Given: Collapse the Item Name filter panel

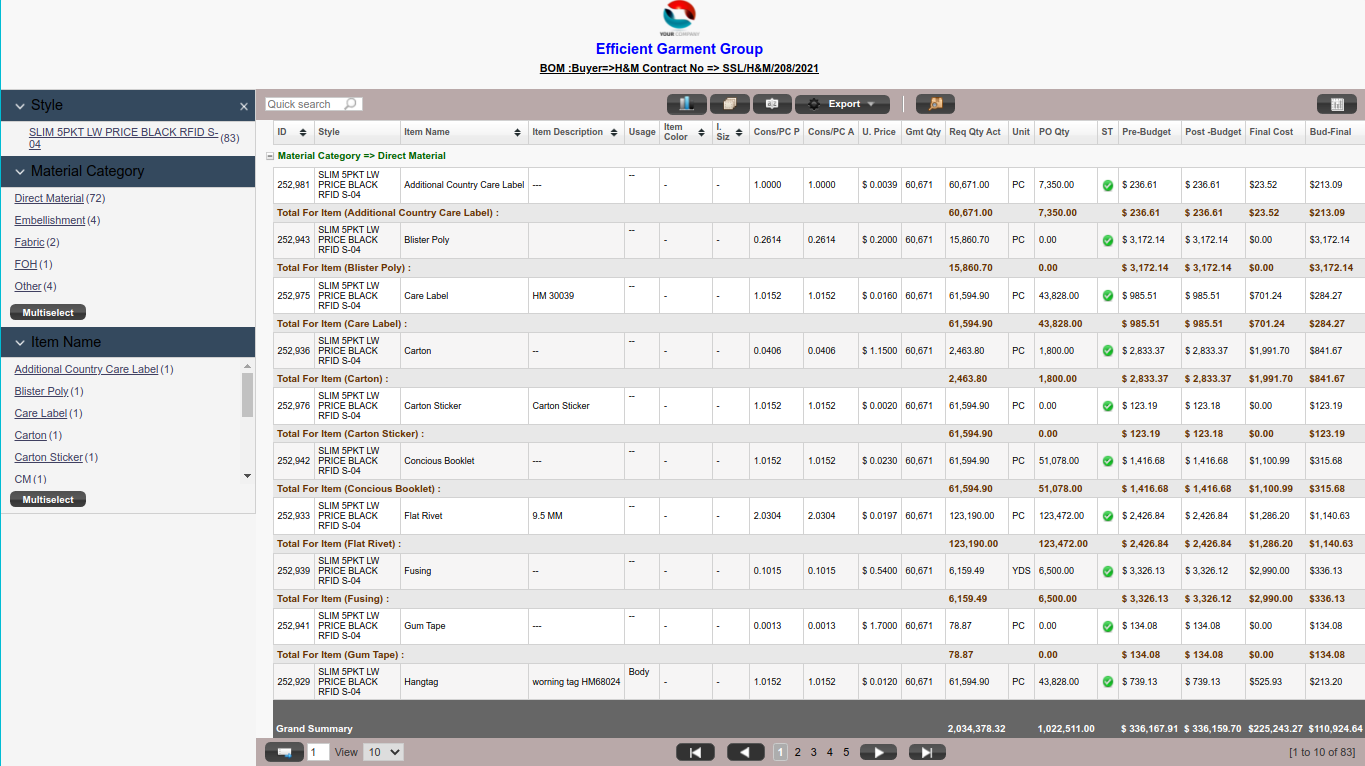Looking at the screenshot, I should 19,342.
